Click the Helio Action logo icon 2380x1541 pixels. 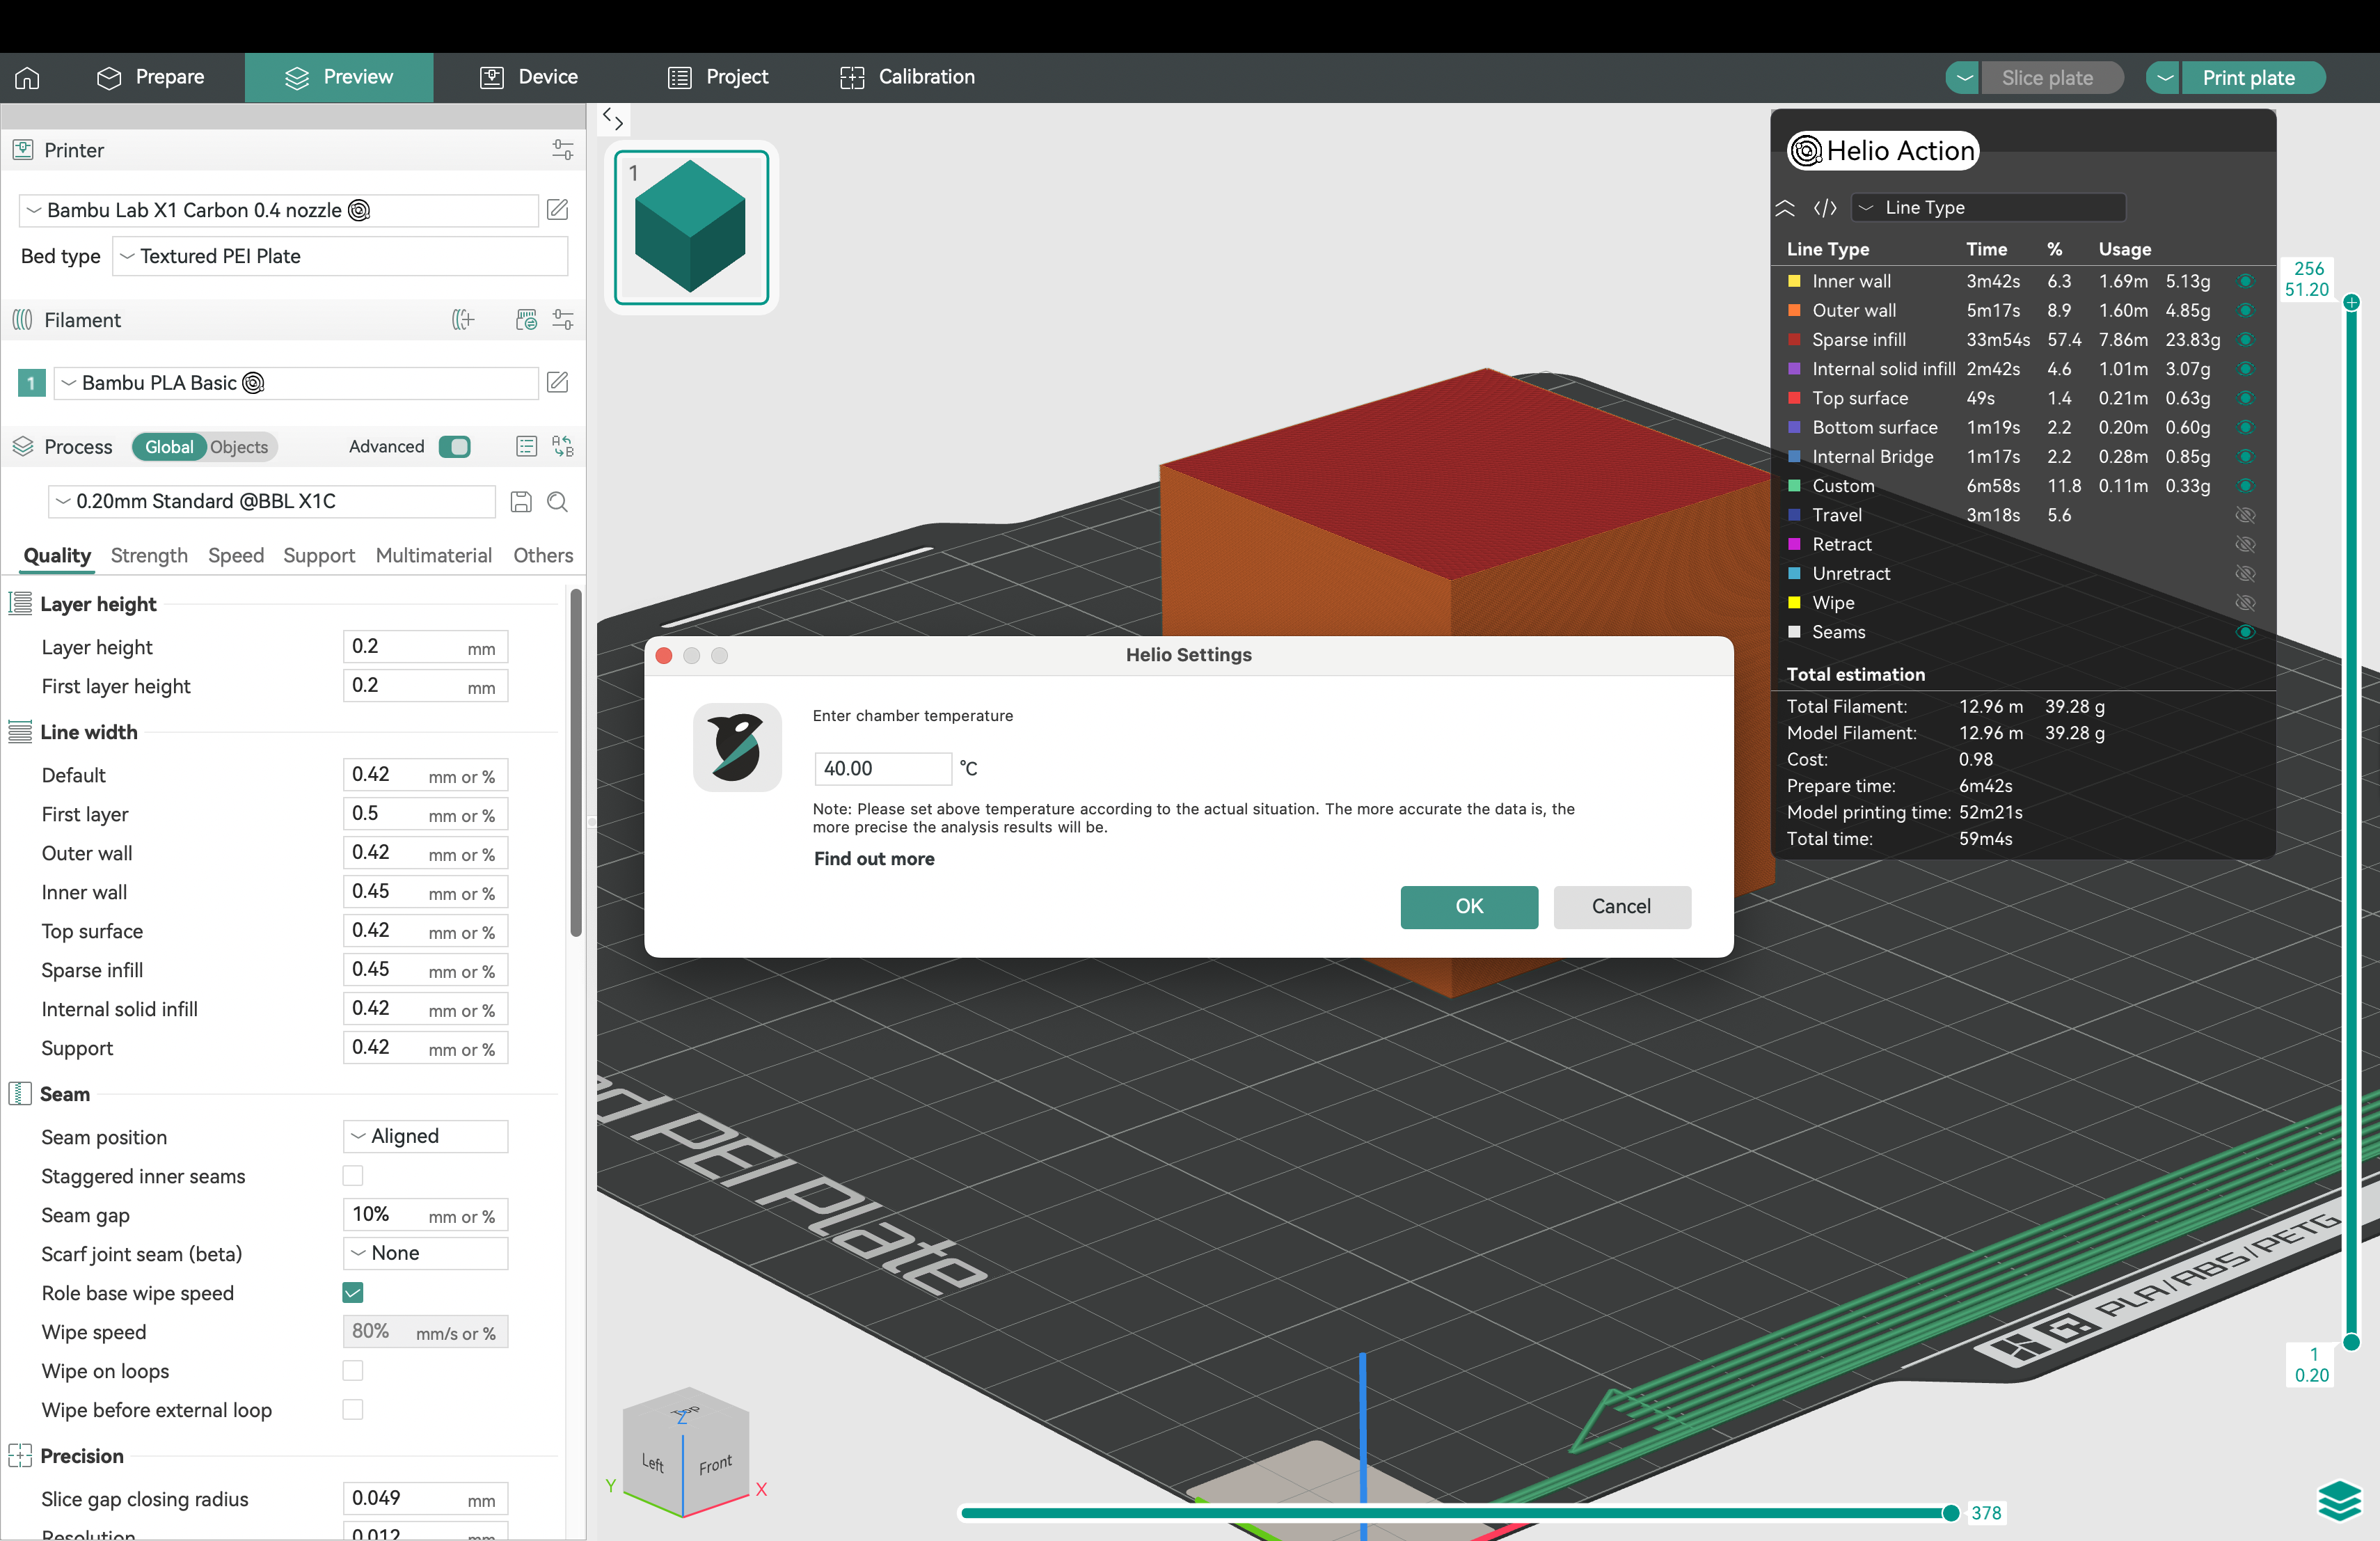(1805, 151)
